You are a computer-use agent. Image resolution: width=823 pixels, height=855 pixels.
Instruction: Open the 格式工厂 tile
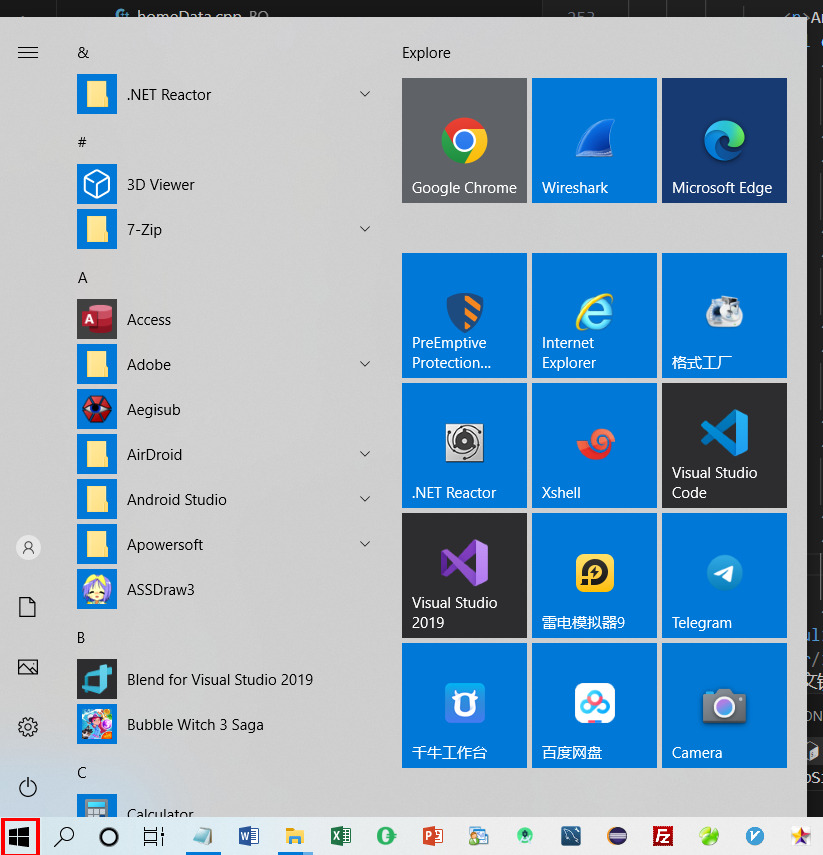724,315
